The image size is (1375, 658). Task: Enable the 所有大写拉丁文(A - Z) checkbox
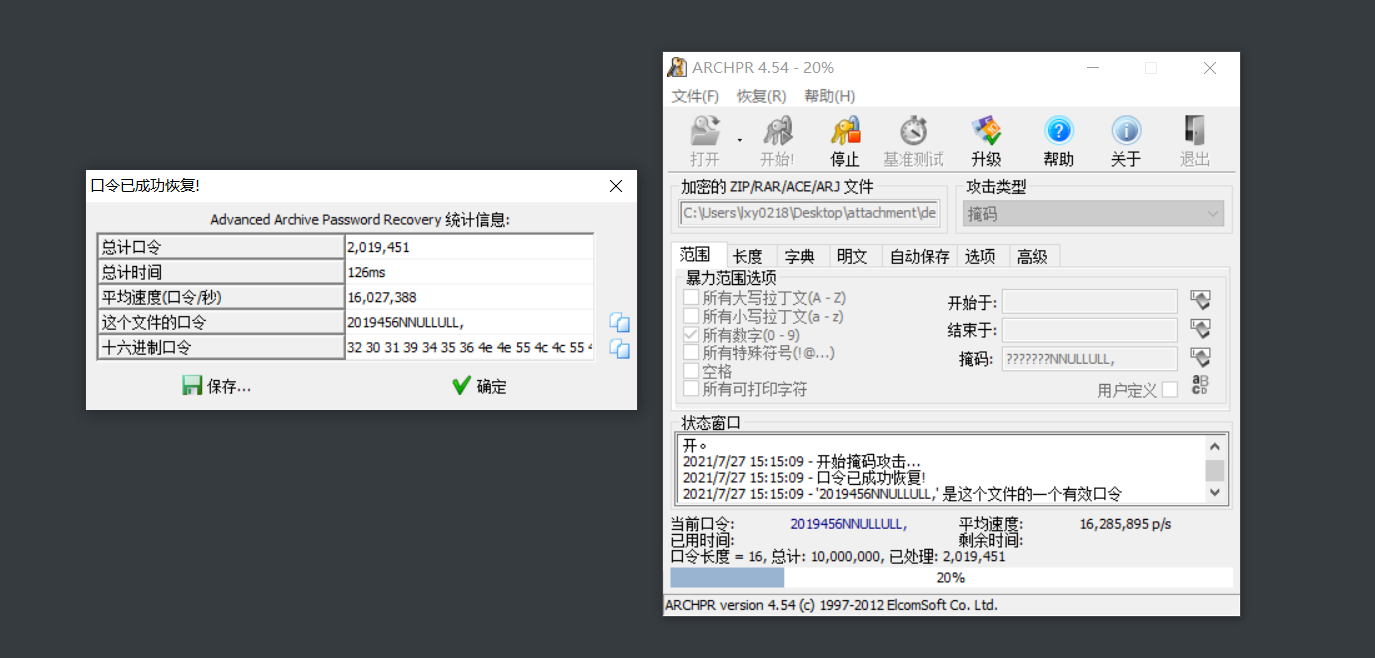pyautogui.click(x=691, y=297)
